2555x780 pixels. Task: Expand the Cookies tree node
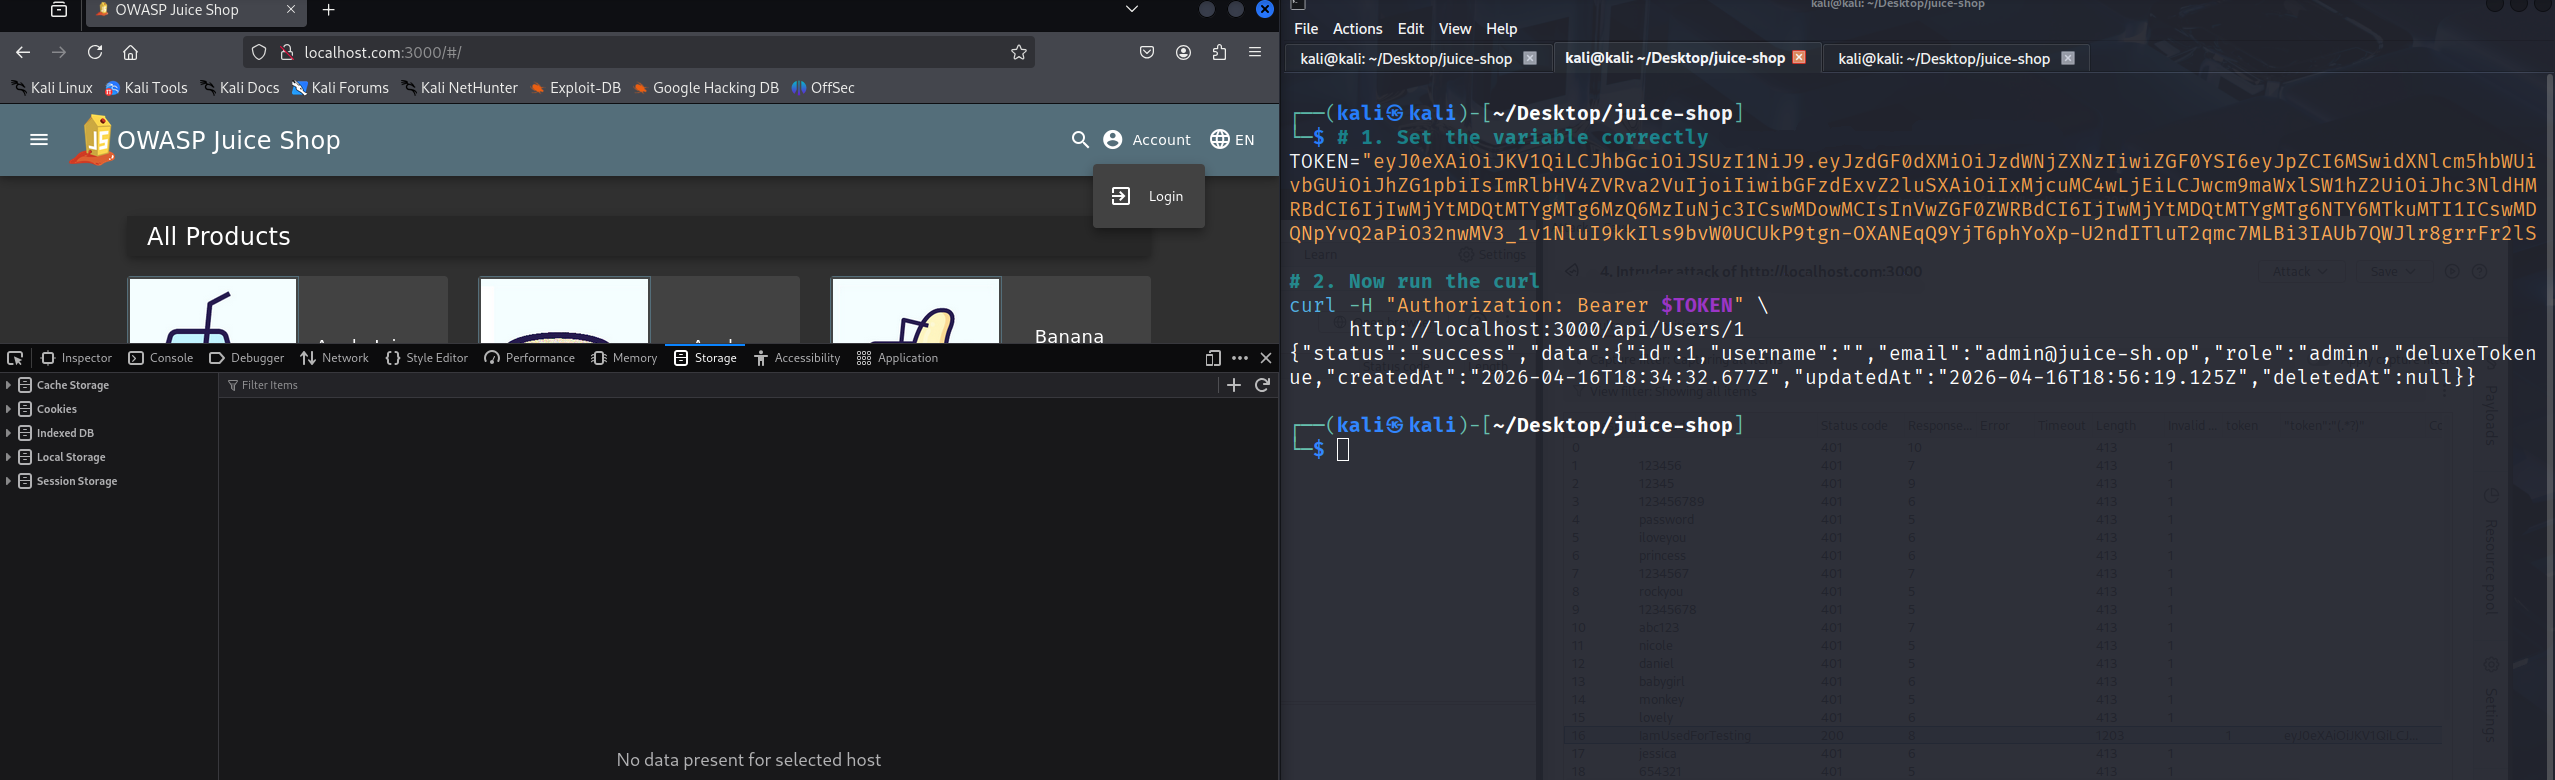click(x=9, y=409)
